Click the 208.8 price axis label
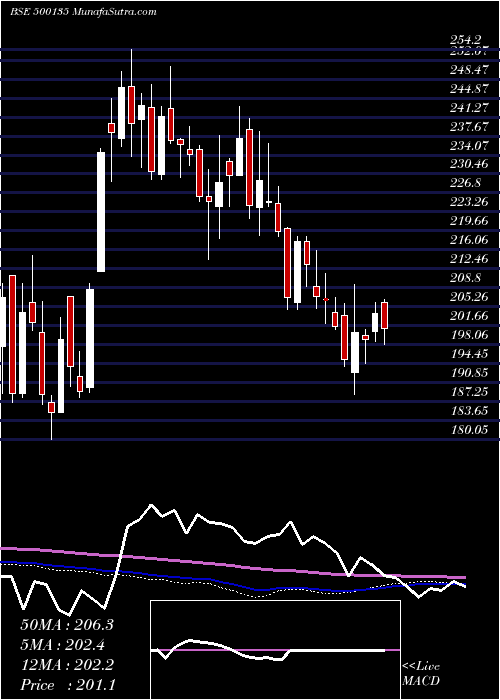Image resolution: width=500 pixels, height=700 pixels. pyautogui.click(x=466, y=277)
